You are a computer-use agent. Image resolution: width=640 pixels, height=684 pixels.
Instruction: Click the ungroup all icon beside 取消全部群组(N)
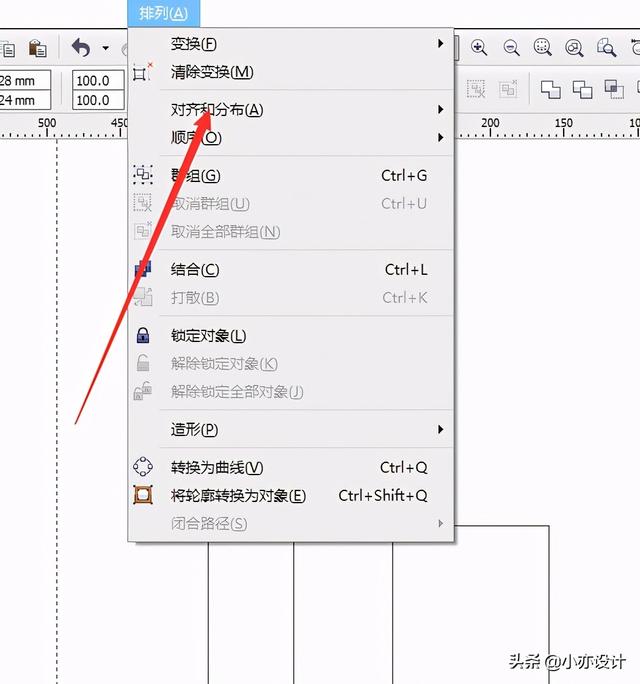143,231
